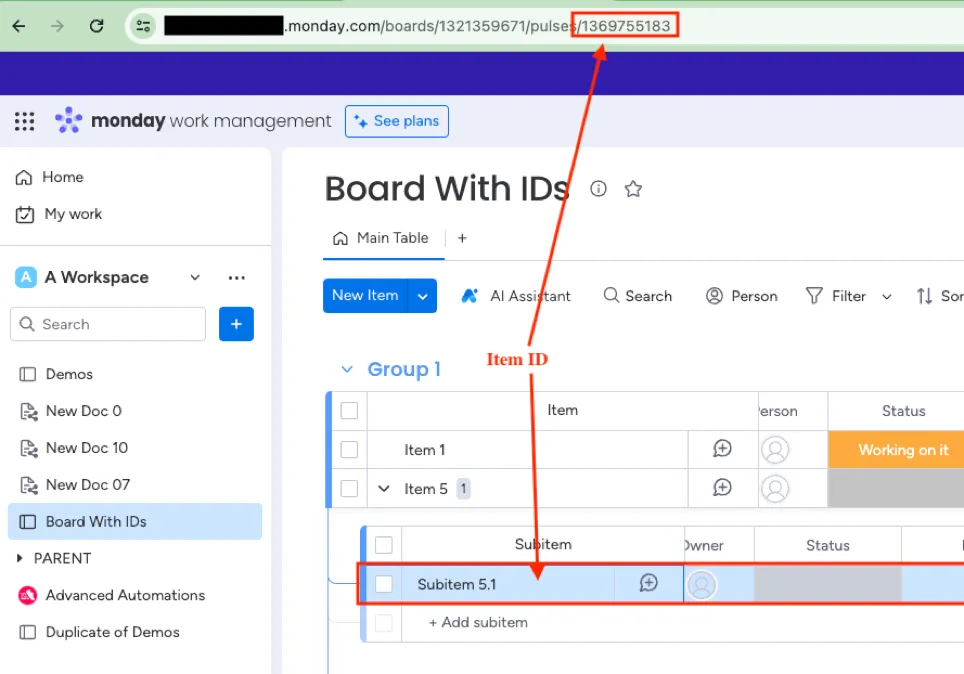Collapse Item 5 subitems chevron
The image size is (964, 674).
pos(384,489)
